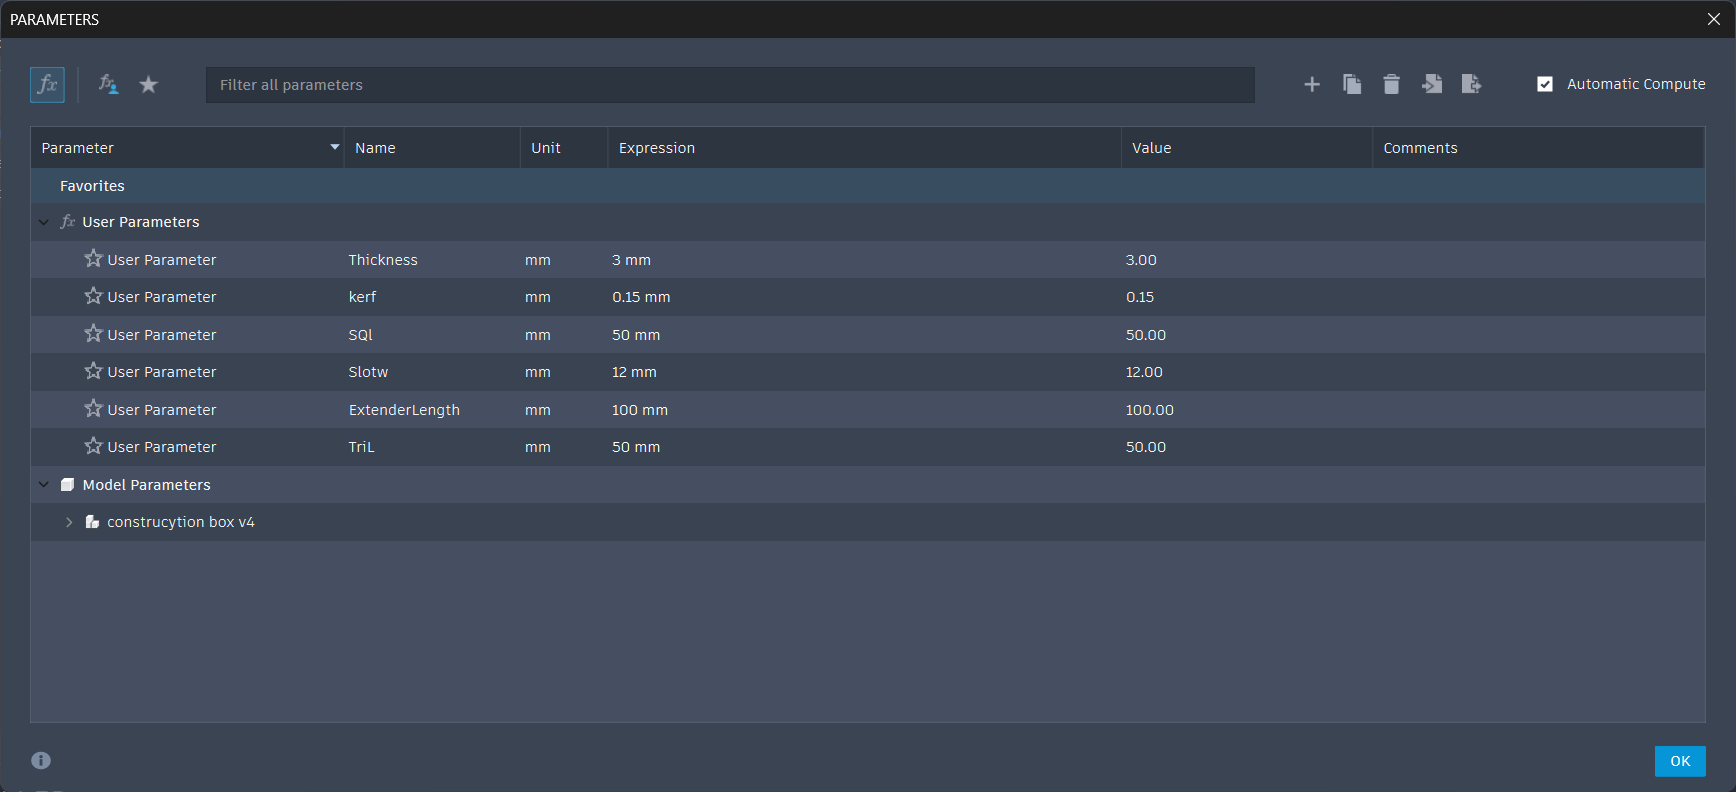This screenshot has width=1736, height=792.
Task: Click the fx icon beside User Parameters
Action: (68, 222)
